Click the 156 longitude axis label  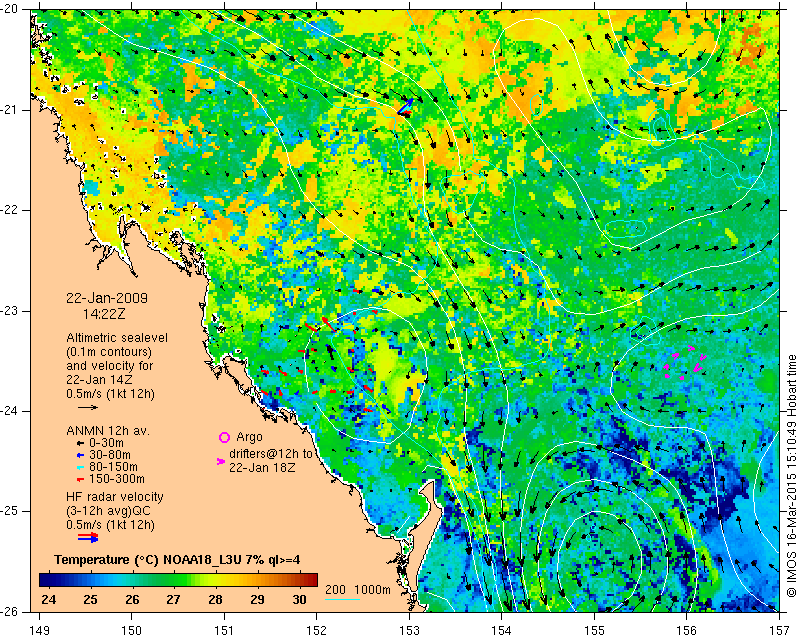click(x=687, y=631)
